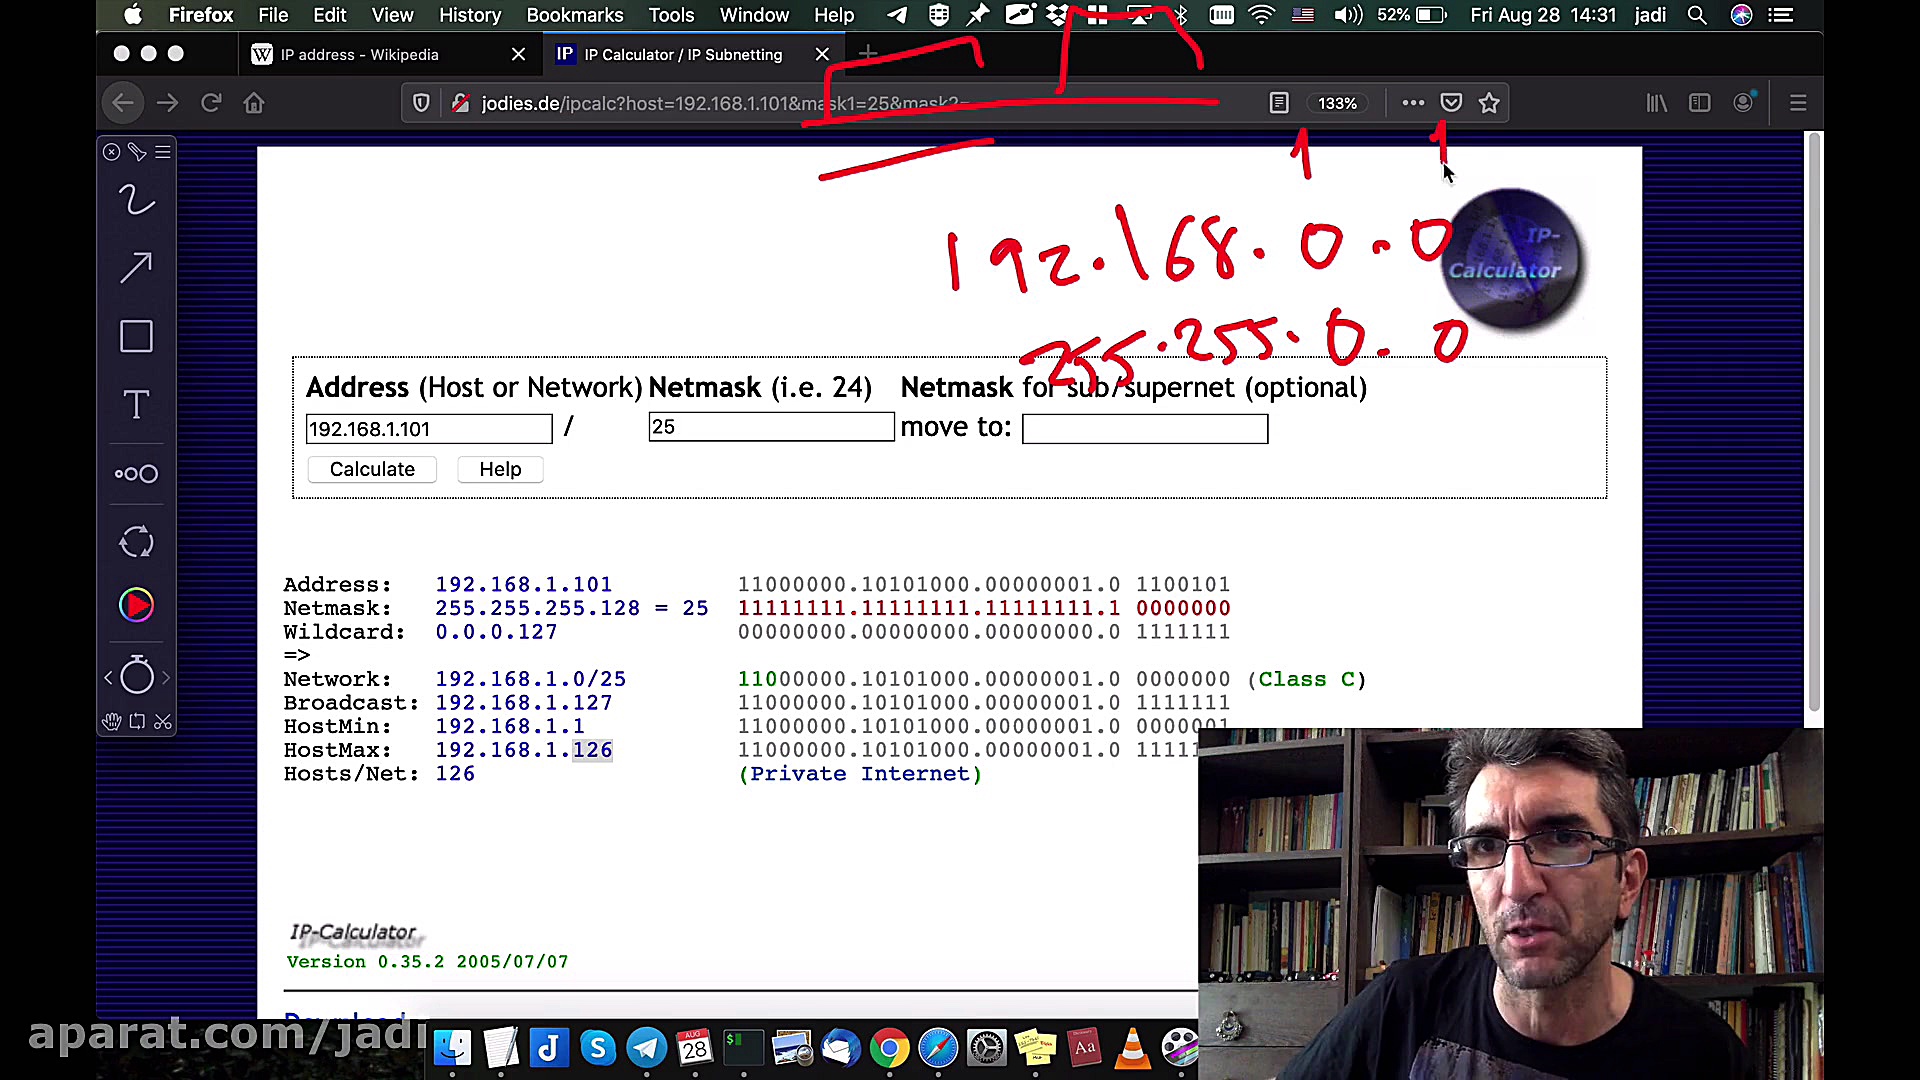Click the Netmask input field containing 25
The width and height of the screenshot is (1920, 1080).
click(x=770, y=427)
